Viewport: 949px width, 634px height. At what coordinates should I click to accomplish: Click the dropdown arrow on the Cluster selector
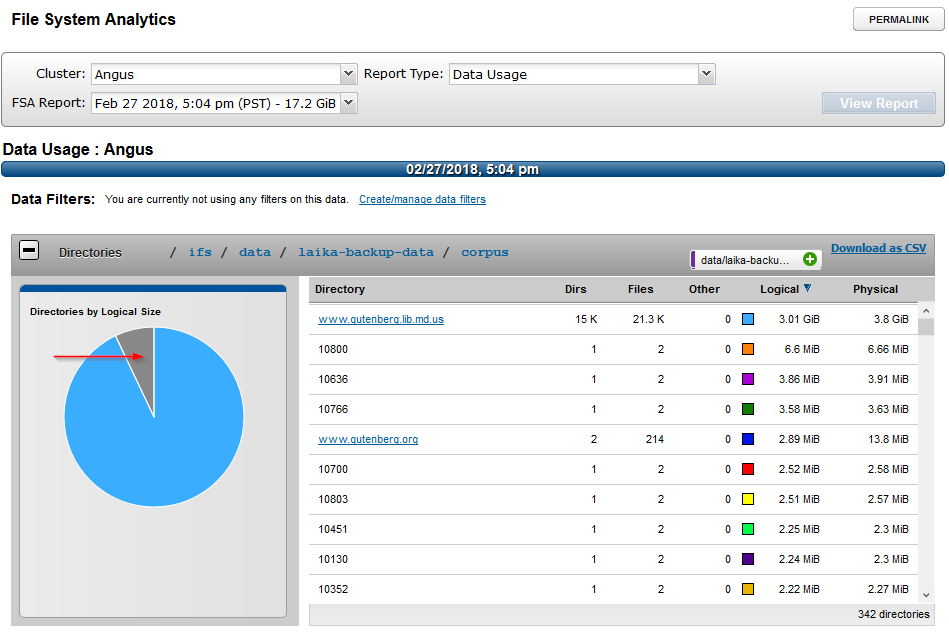coord(348,74)
